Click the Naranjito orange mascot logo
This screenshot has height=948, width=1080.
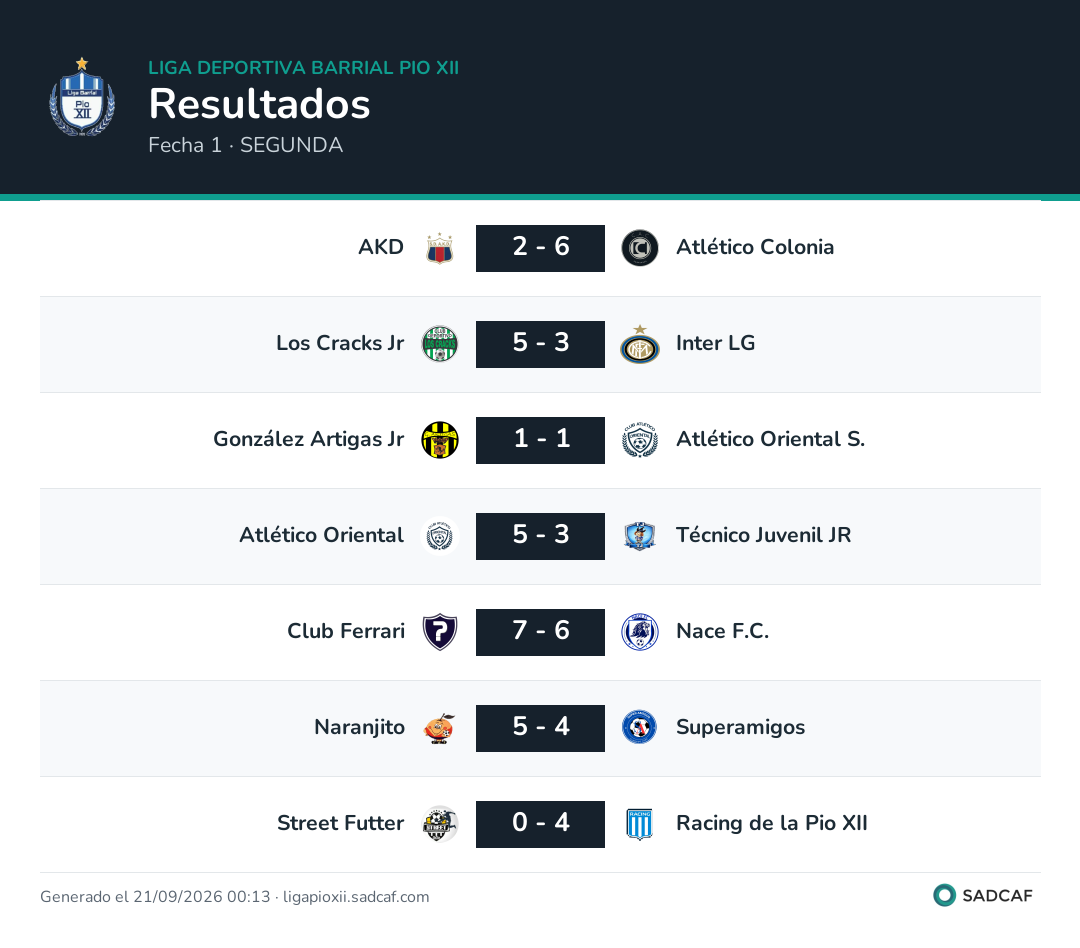[439, 728]
